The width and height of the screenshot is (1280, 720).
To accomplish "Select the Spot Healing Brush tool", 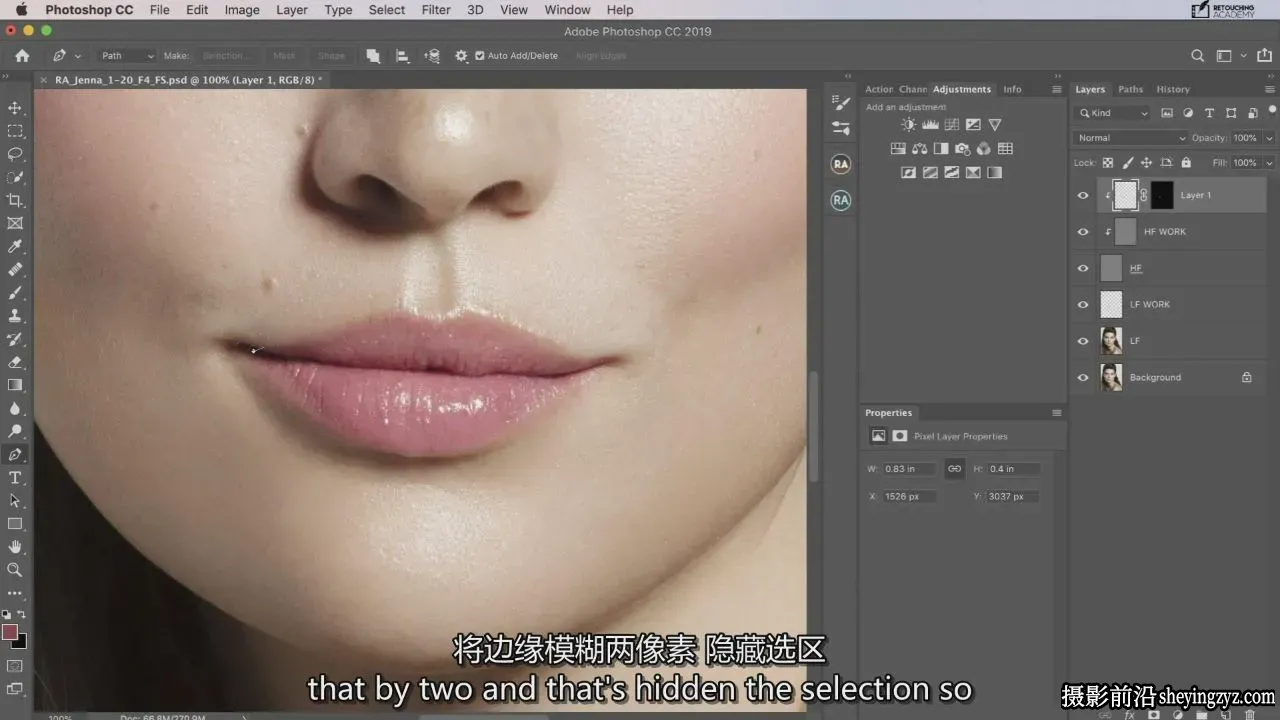I will 15,270.
